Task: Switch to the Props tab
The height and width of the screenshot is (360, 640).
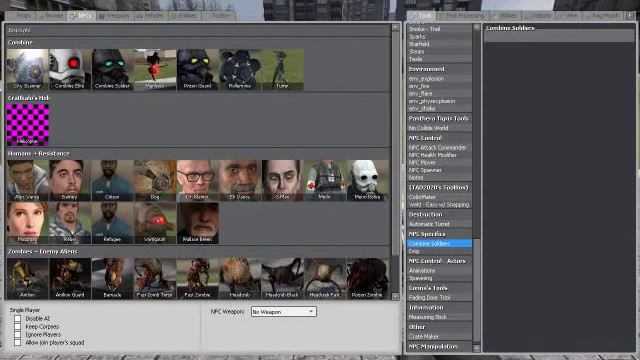Action: pyautogui.click(x=21, y=16)
